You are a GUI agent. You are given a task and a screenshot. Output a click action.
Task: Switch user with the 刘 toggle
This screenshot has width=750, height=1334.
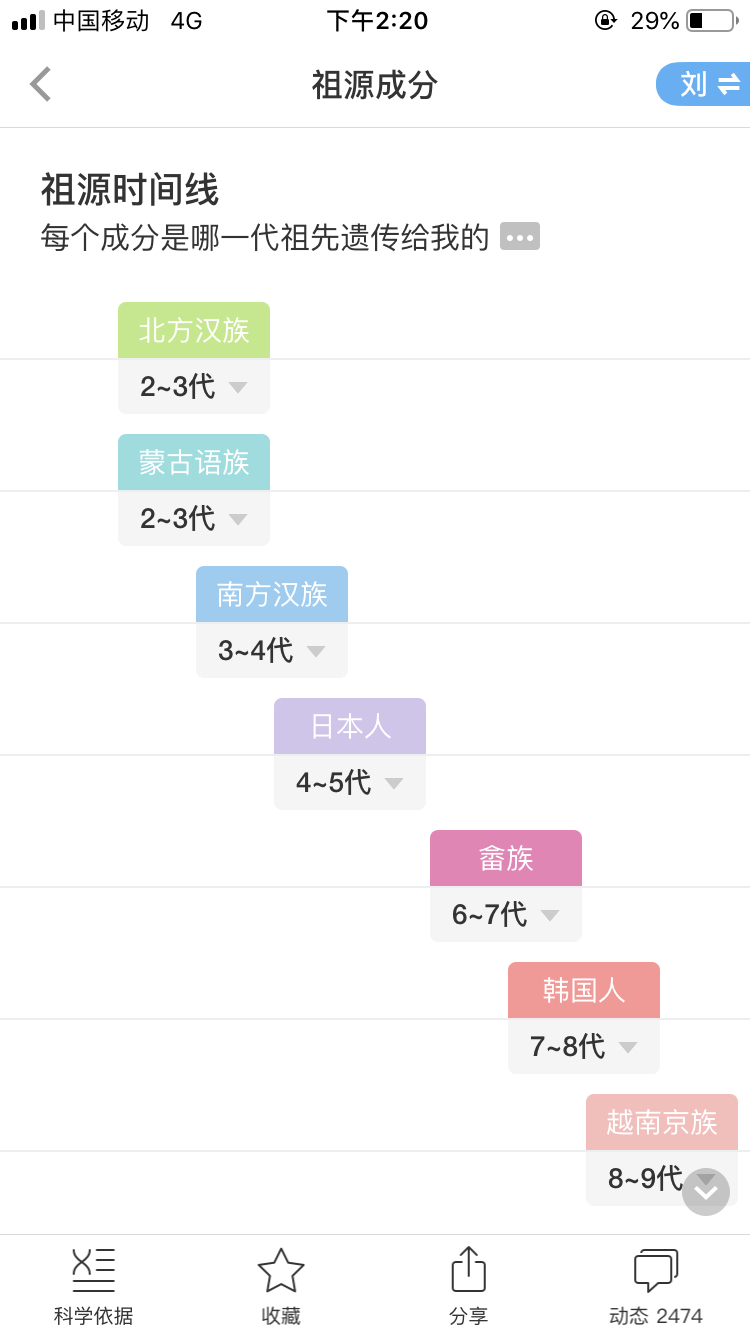click(703, 84)
